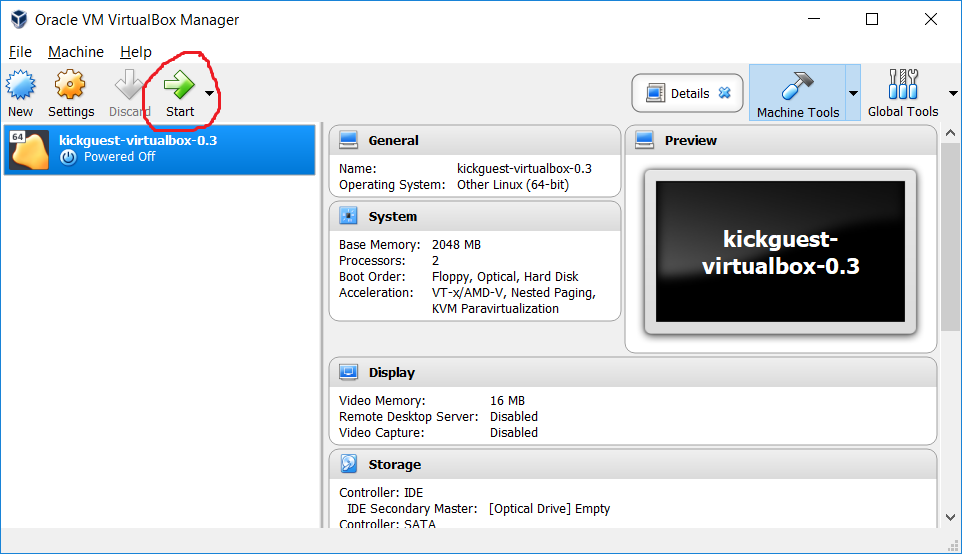
Task: Click the System section chip icon
Action: pyautogui.click(x=348, y=217)
